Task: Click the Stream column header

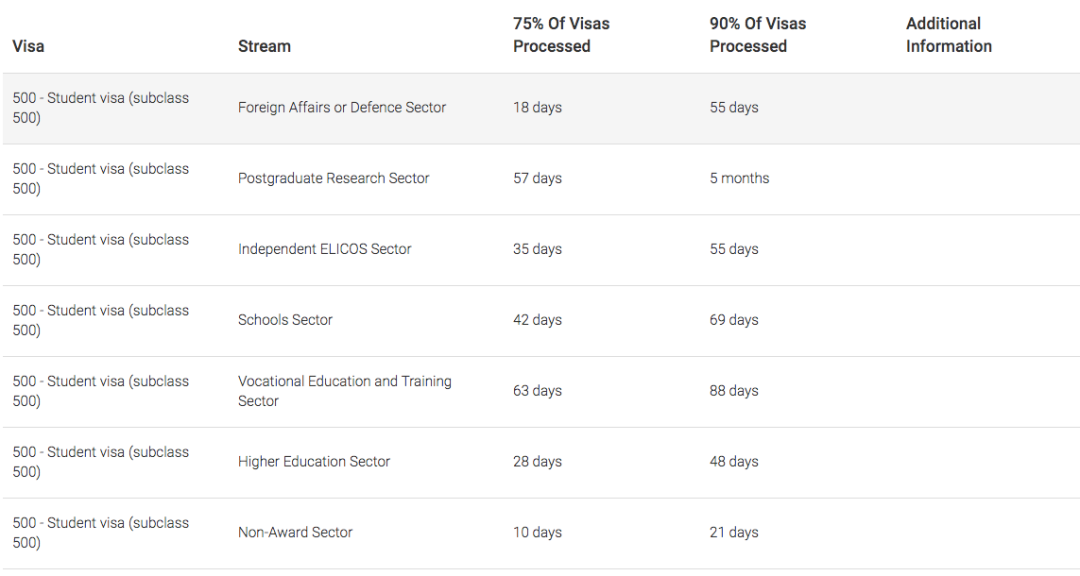Action: pyautogui.click(x=264, y=46)
